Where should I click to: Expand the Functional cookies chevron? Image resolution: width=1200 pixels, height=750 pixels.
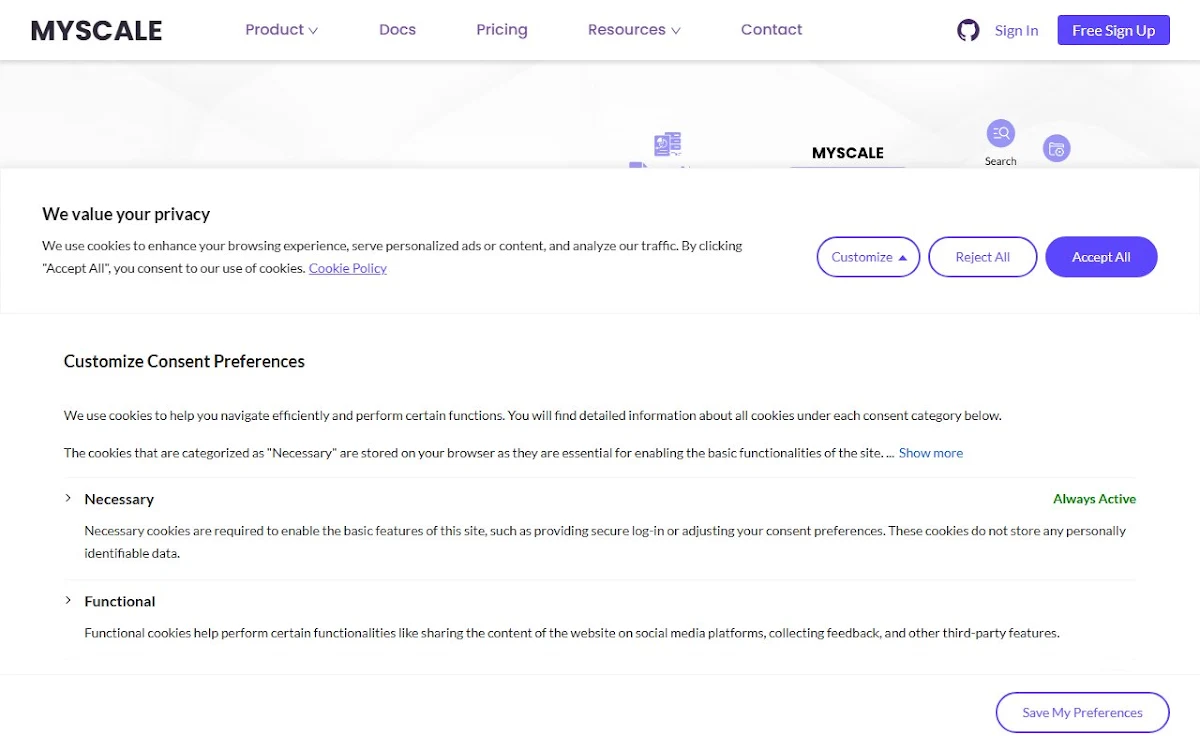68,600
